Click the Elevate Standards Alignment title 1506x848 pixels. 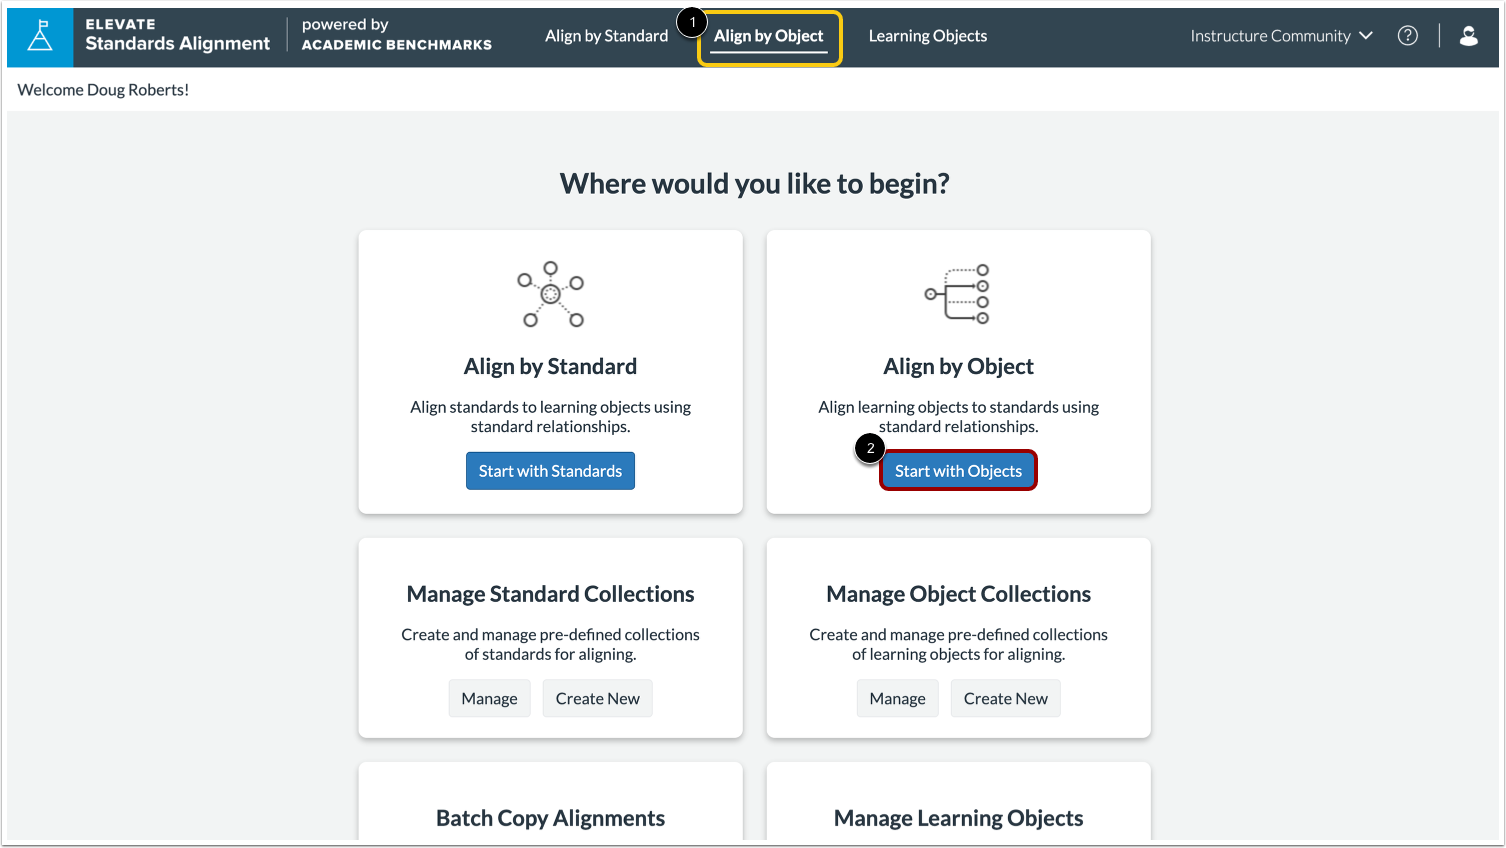tap(177, 35)
